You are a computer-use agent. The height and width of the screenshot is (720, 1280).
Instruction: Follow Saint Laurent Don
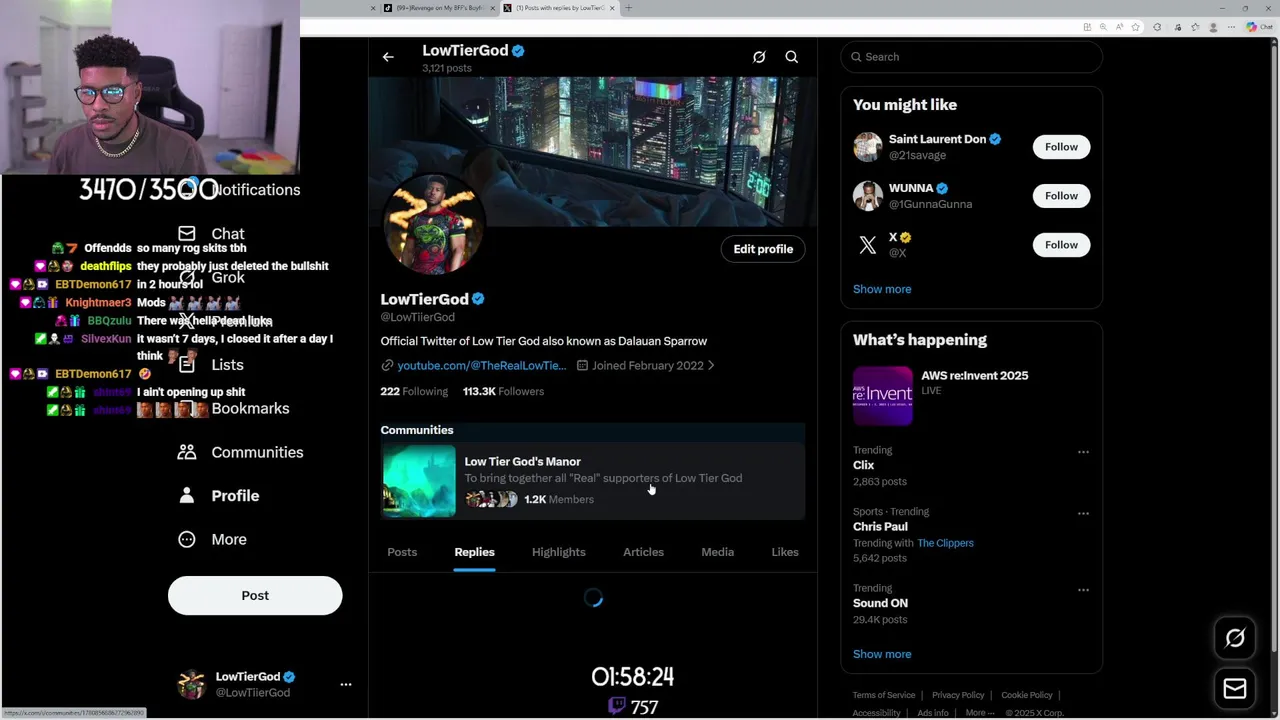click(1061, 147)
